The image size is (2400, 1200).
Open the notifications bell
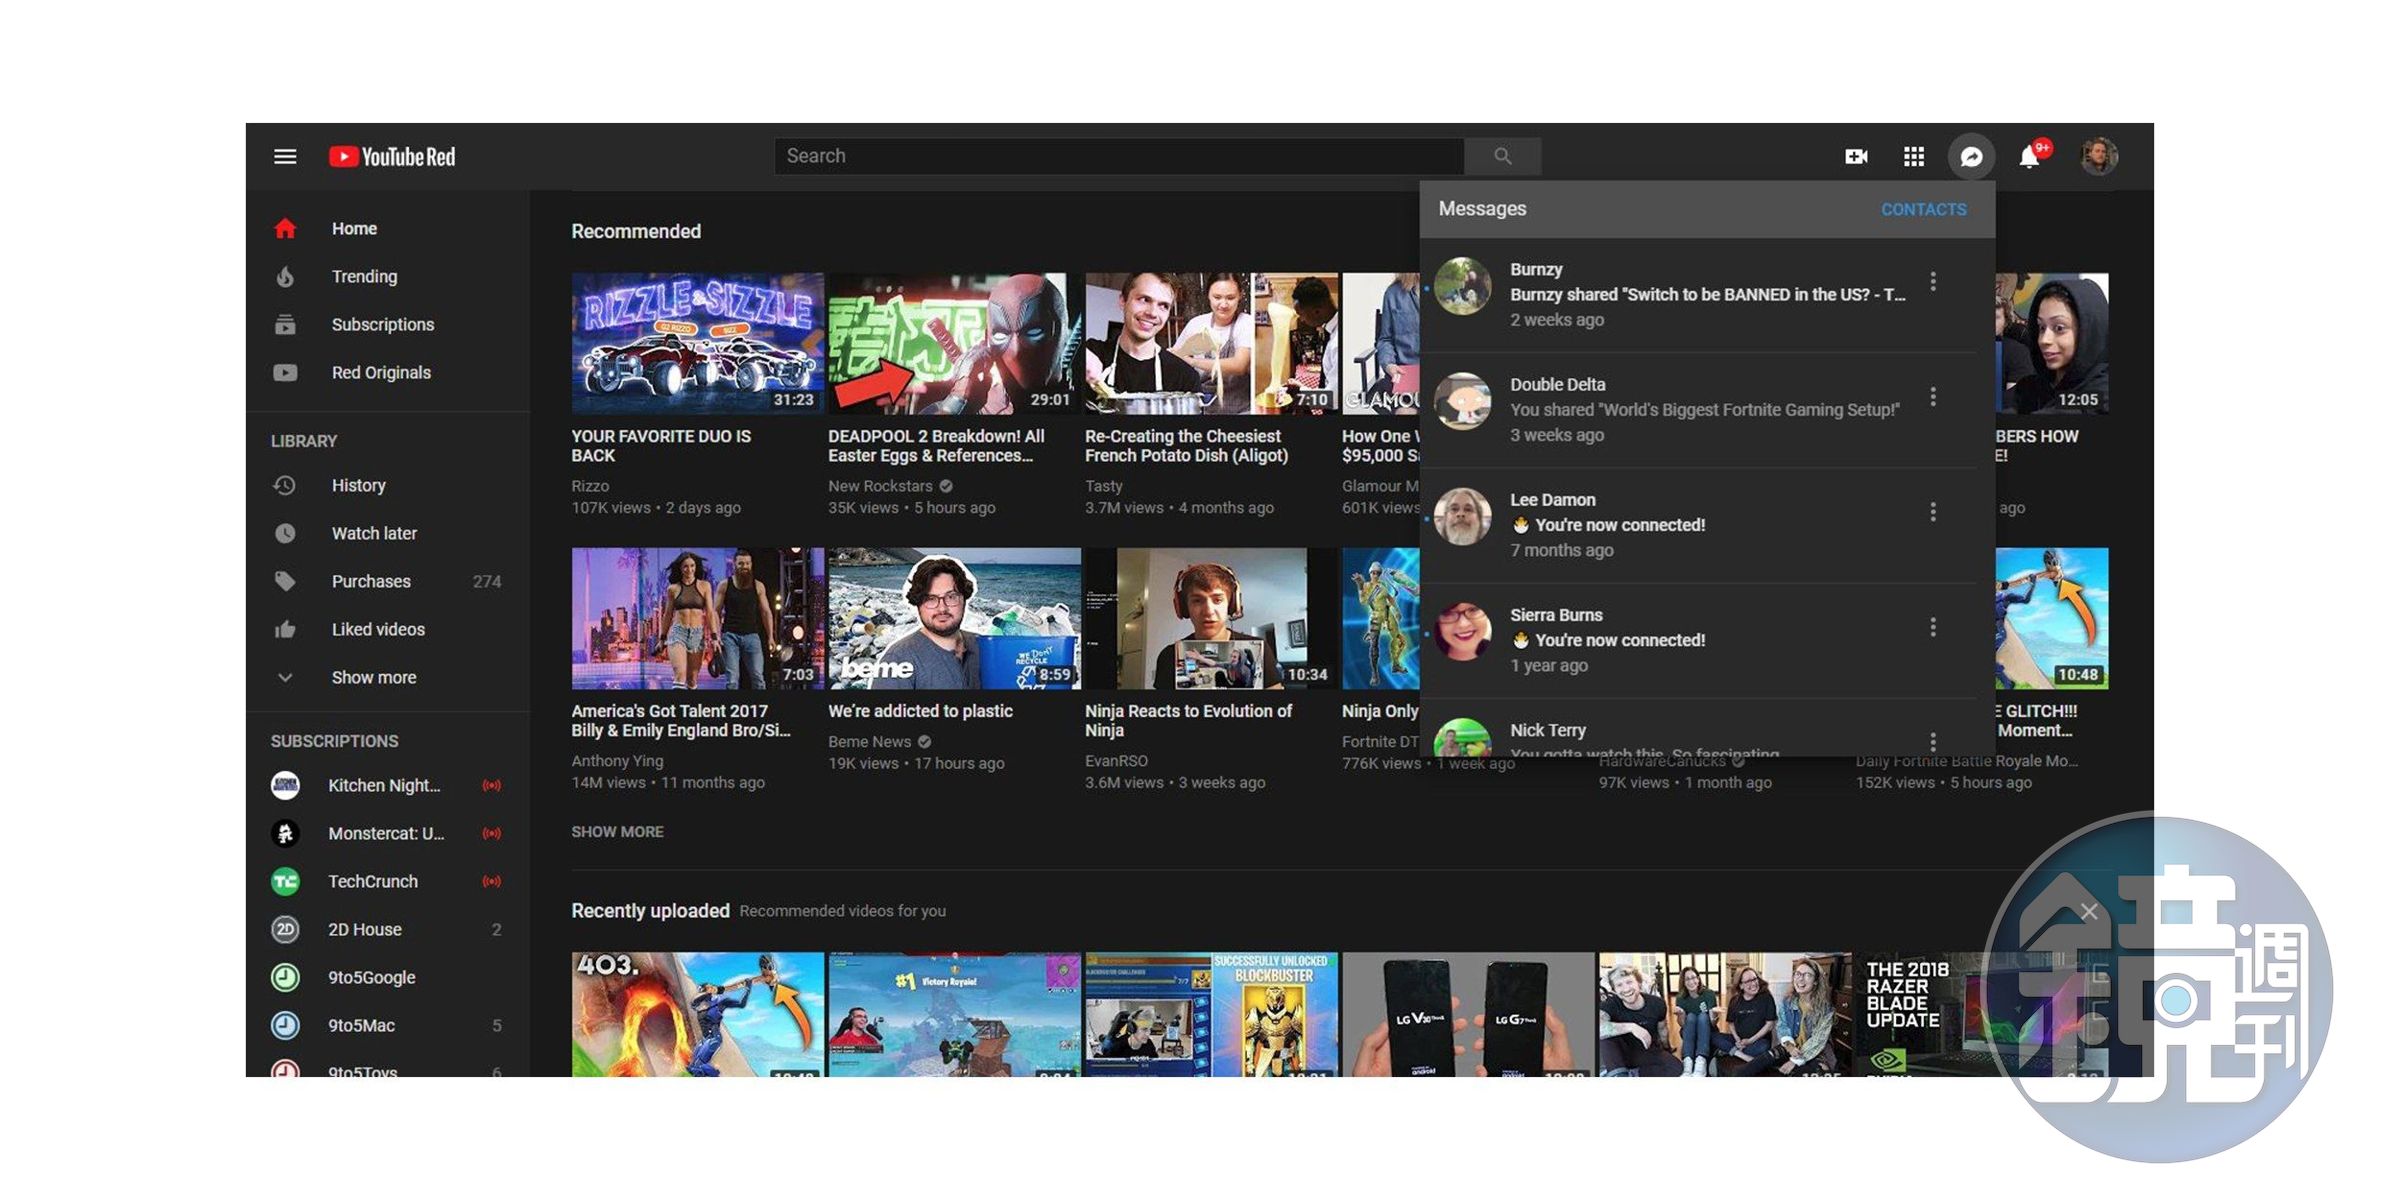point(2029,156)
